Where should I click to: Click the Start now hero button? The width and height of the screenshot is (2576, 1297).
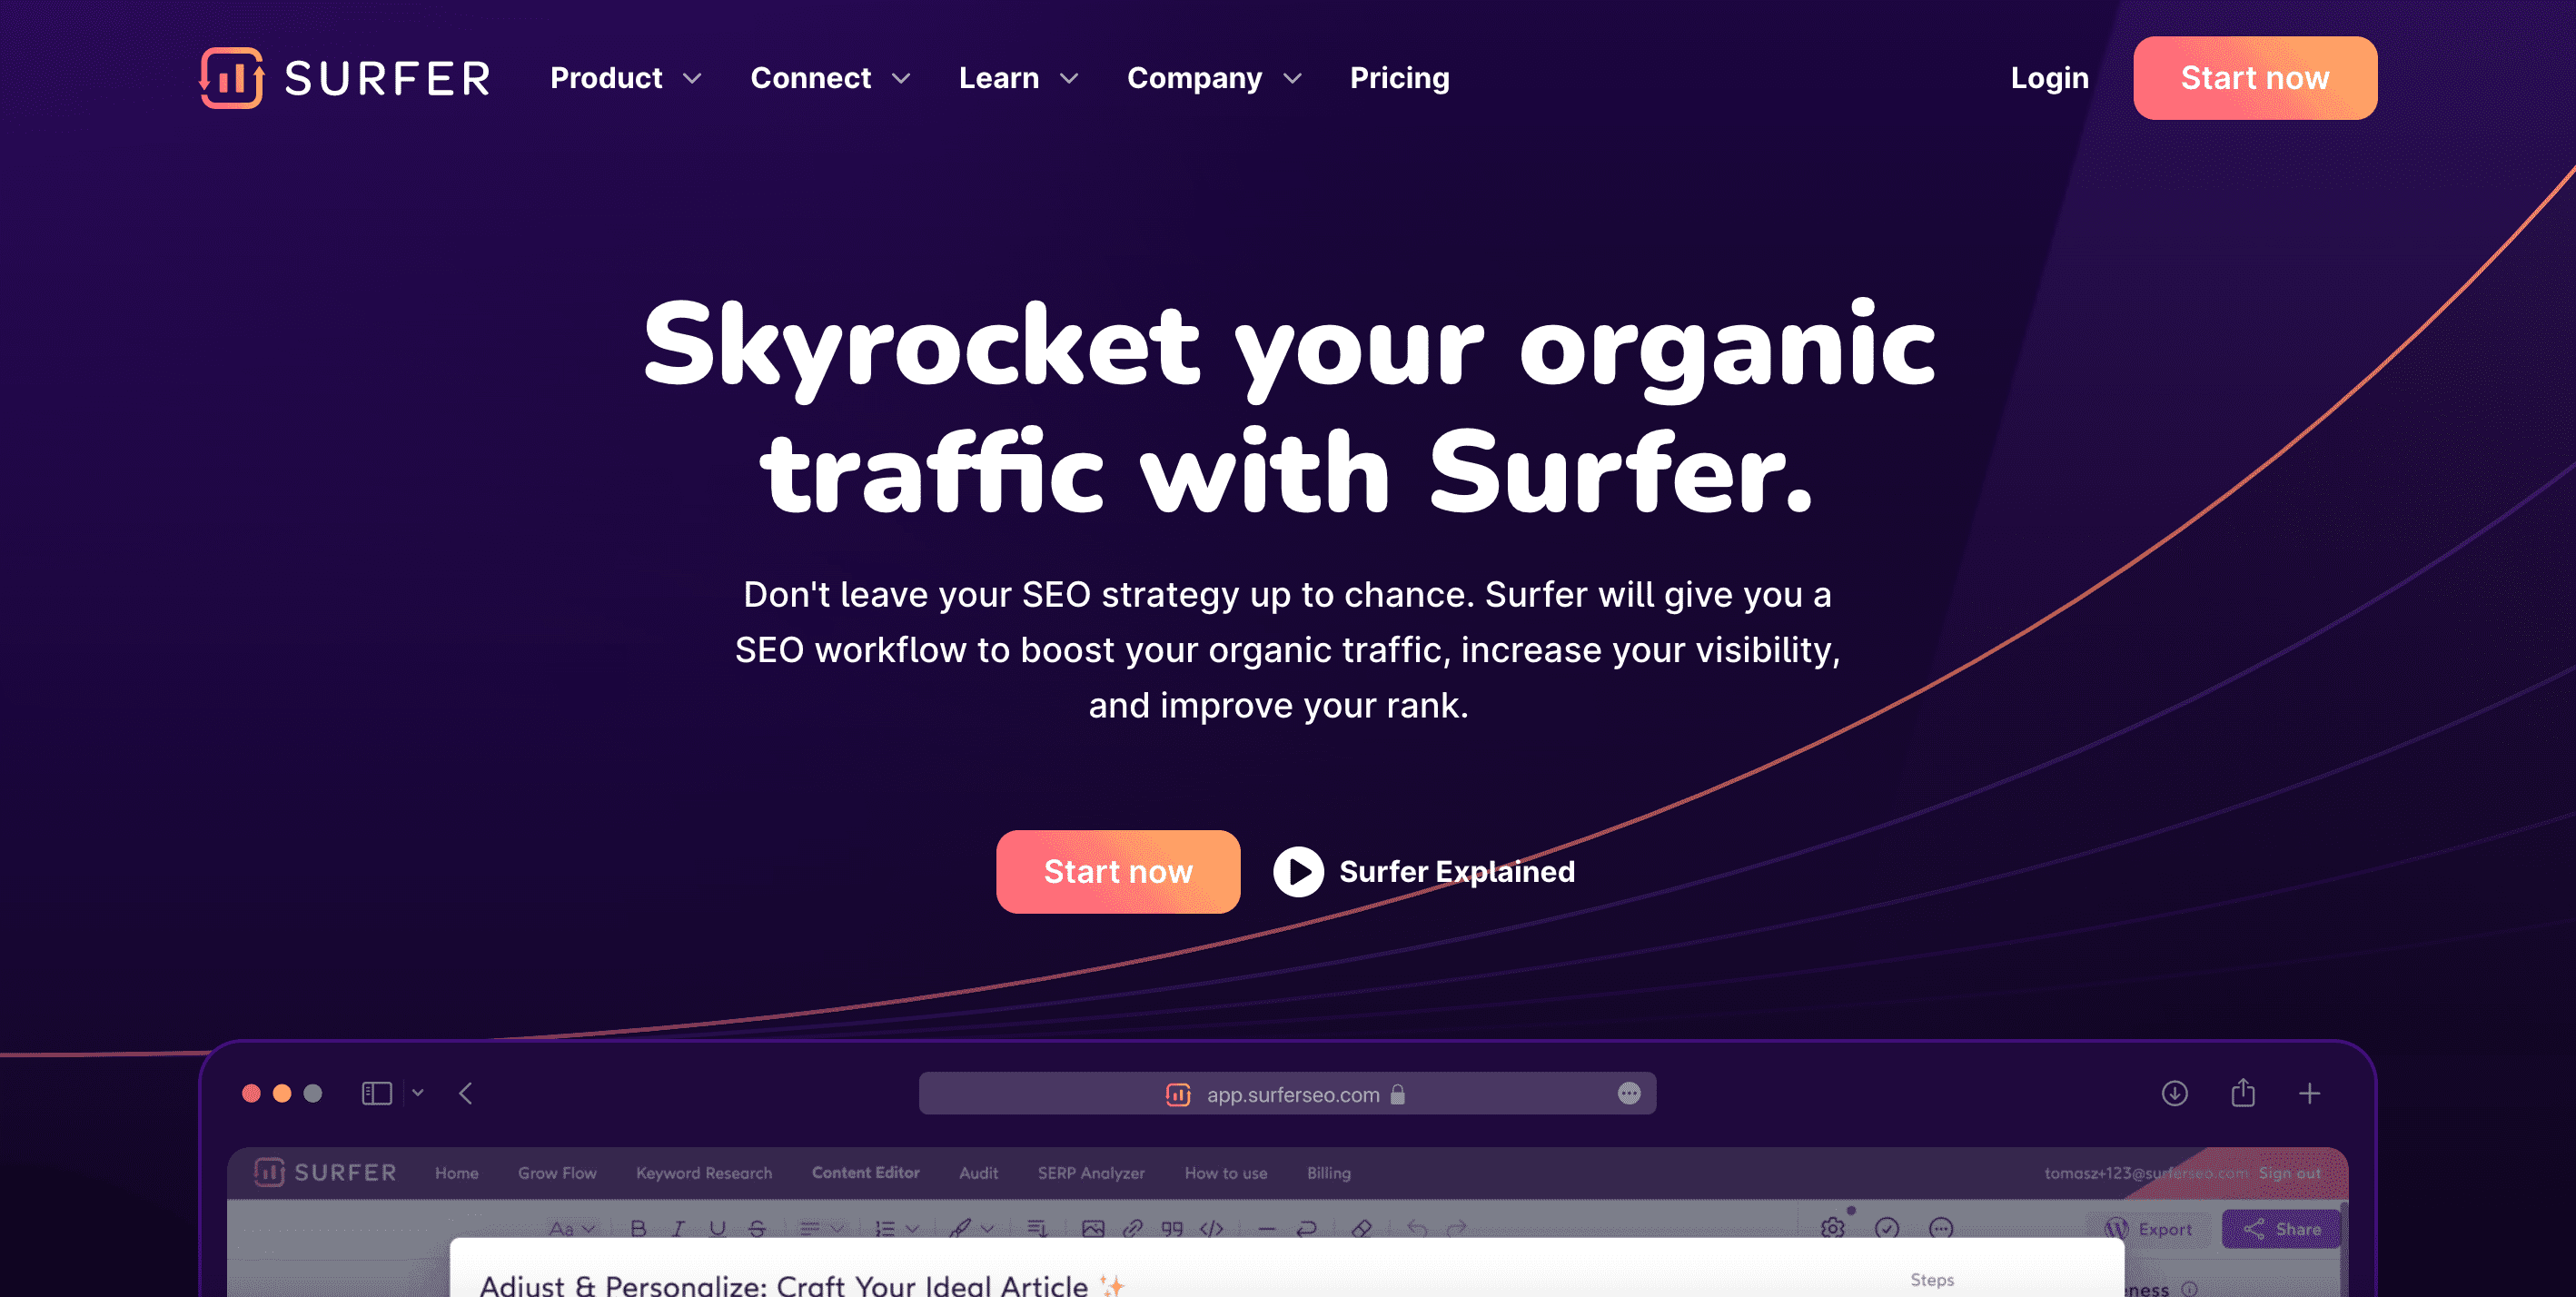(x=1118, y=870)
